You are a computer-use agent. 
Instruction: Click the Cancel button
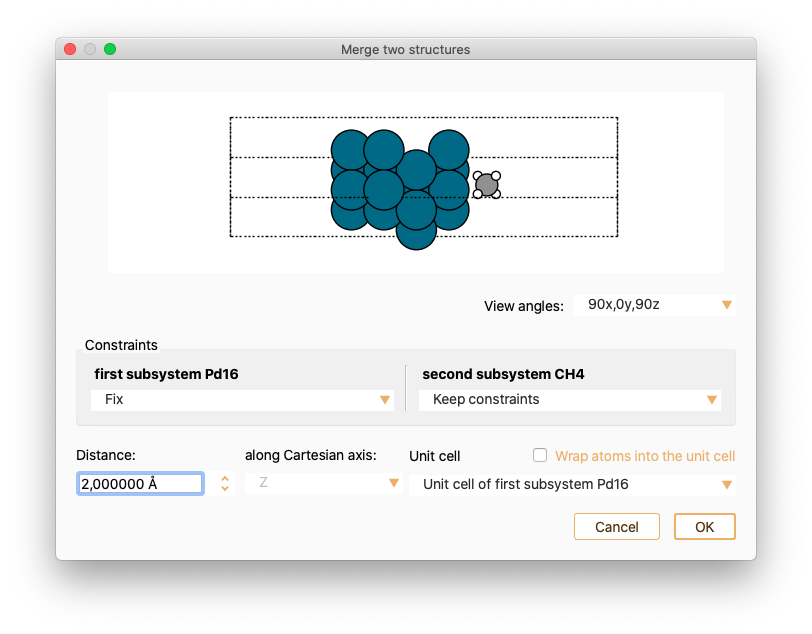616,527
